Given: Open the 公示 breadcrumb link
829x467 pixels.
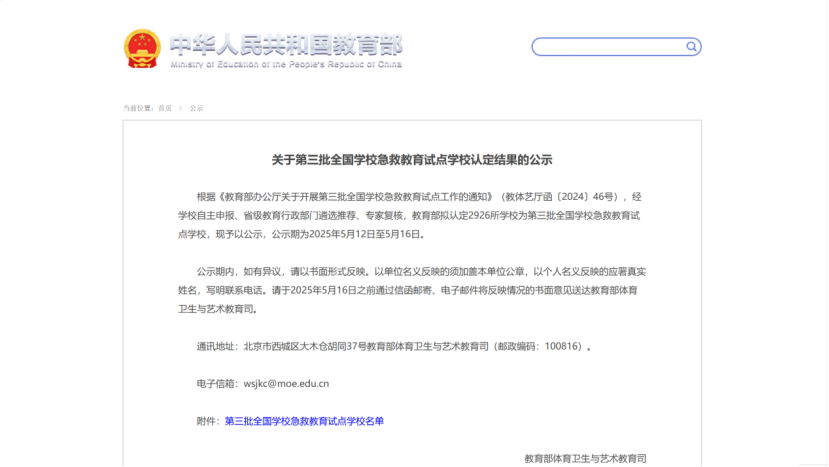Looking at the screenshot, I should click(196, 108).
